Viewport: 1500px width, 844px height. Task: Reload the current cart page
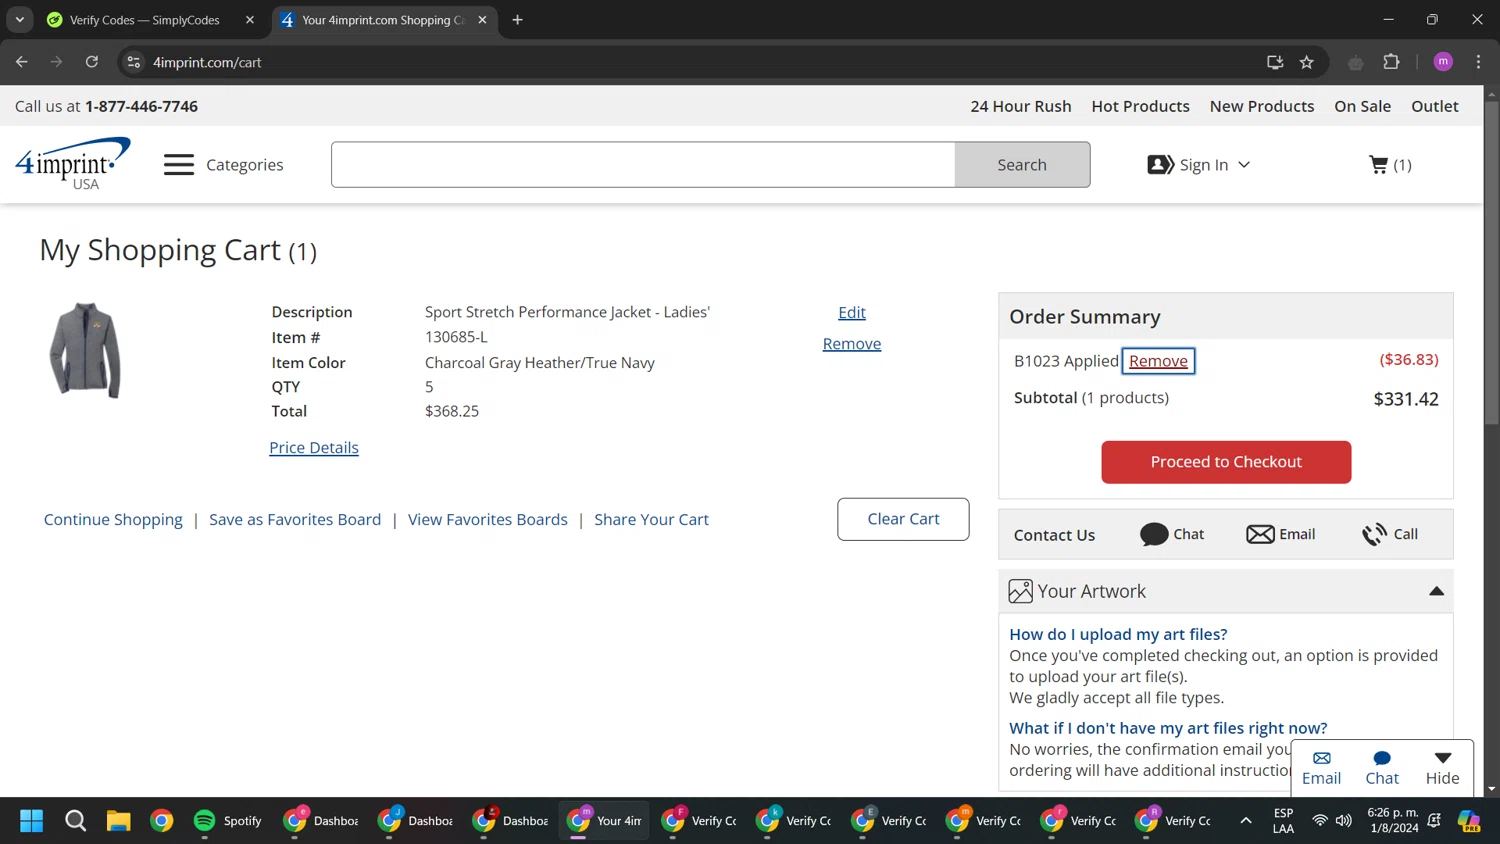(x=92, y=62)
